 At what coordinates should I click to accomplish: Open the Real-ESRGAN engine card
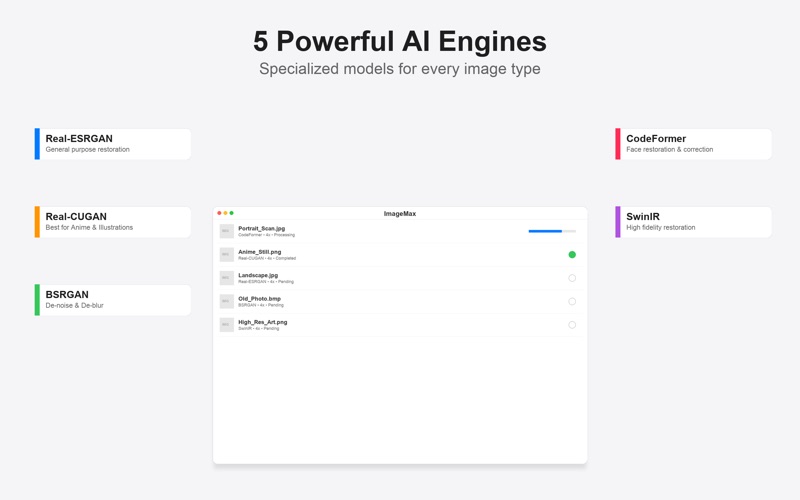click(x=113, y=144)
